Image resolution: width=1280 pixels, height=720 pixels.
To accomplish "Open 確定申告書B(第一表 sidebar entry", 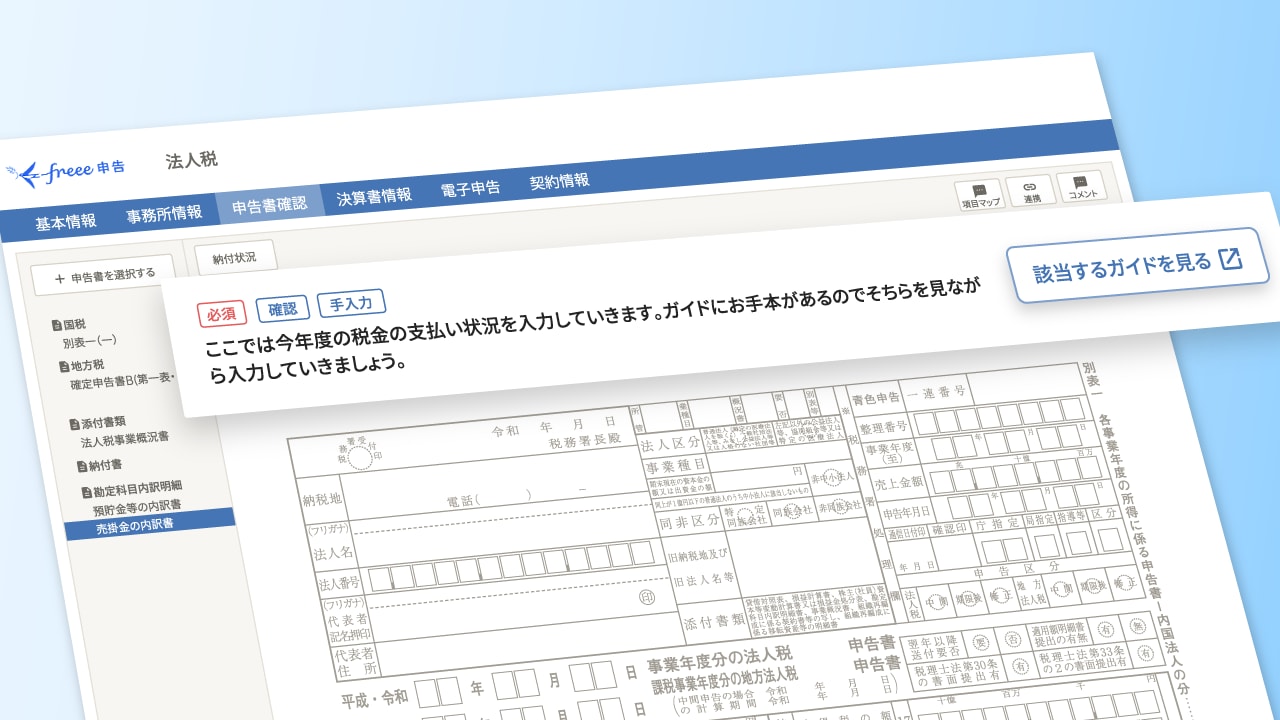I will 122,382.
